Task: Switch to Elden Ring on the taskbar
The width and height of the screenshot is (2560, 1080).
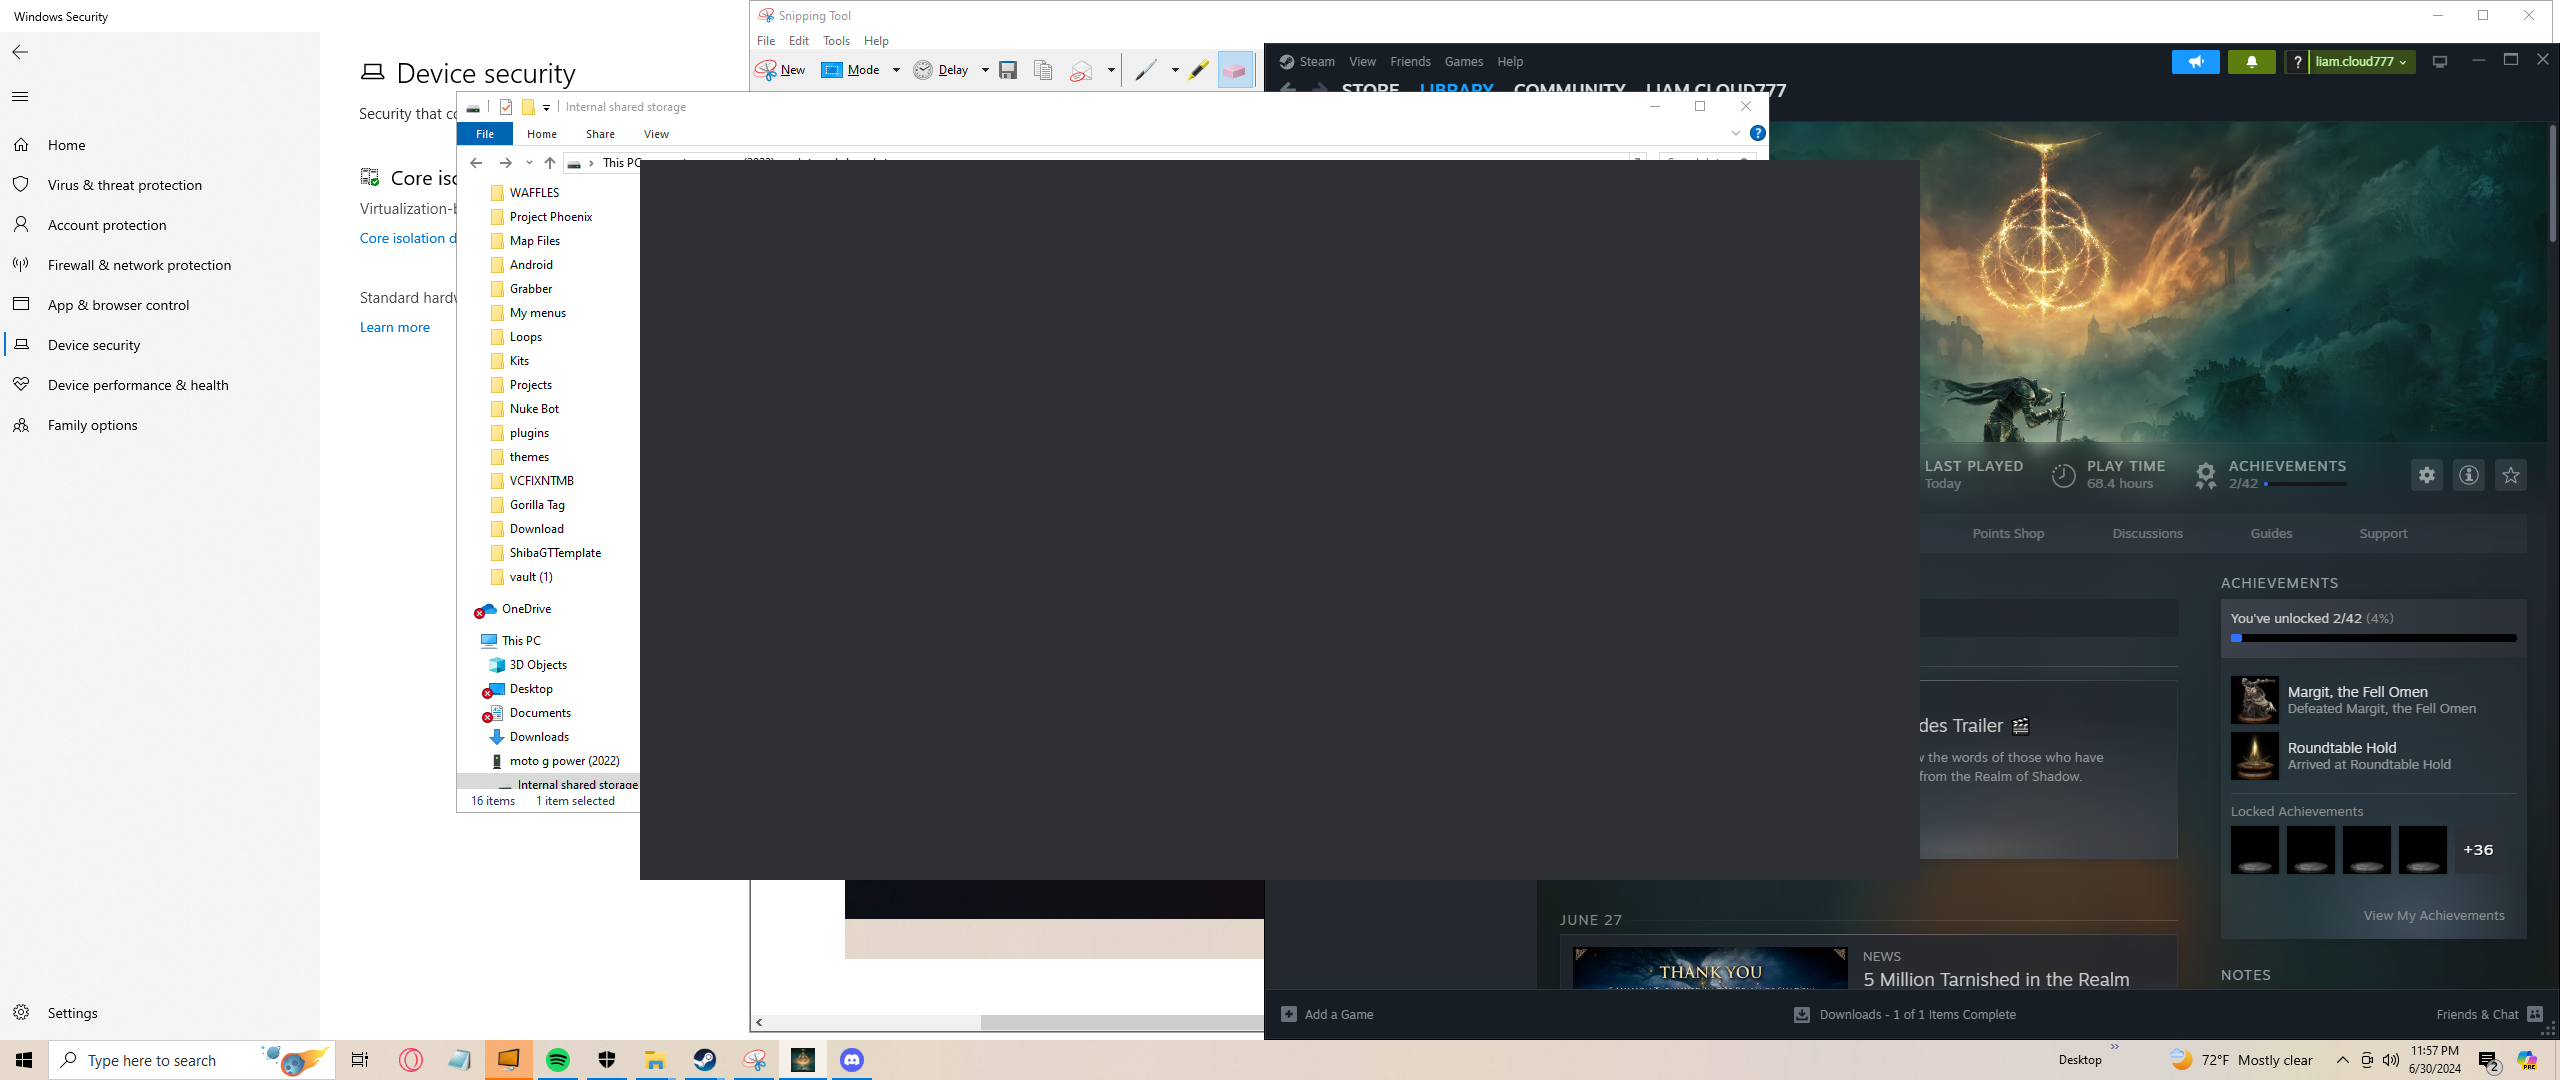Action: [803, 1060]
